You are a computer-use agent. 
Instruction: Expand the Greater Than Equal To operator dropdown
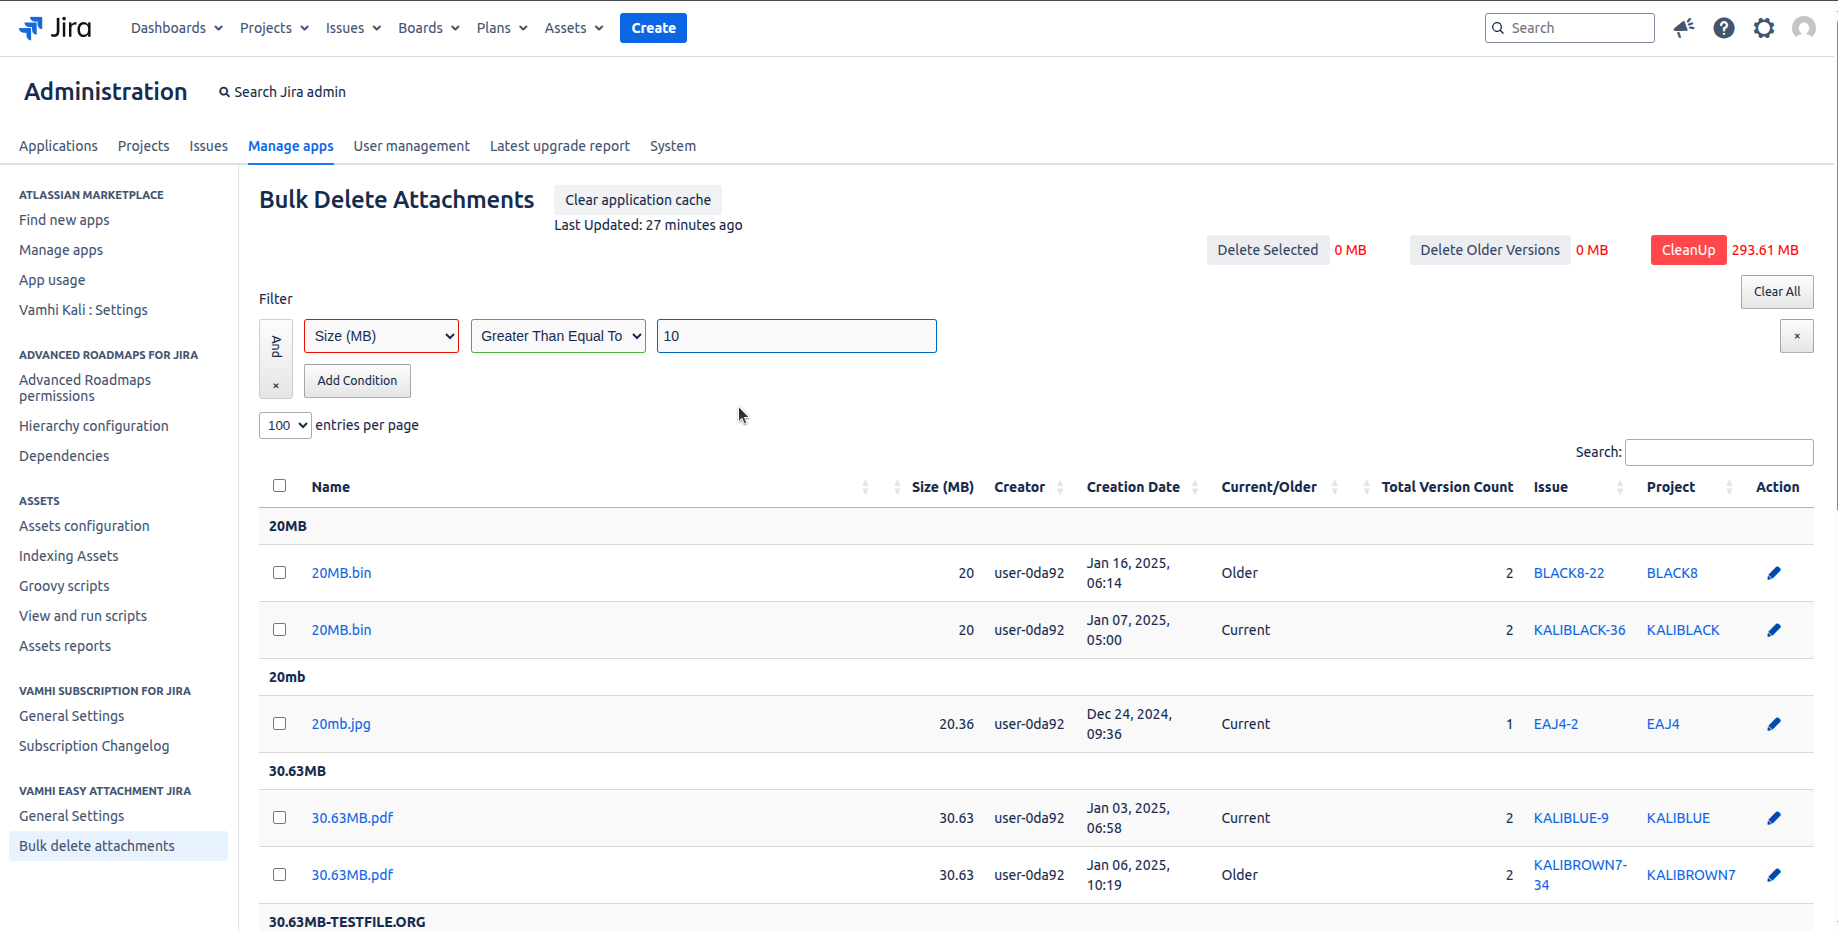558,336
